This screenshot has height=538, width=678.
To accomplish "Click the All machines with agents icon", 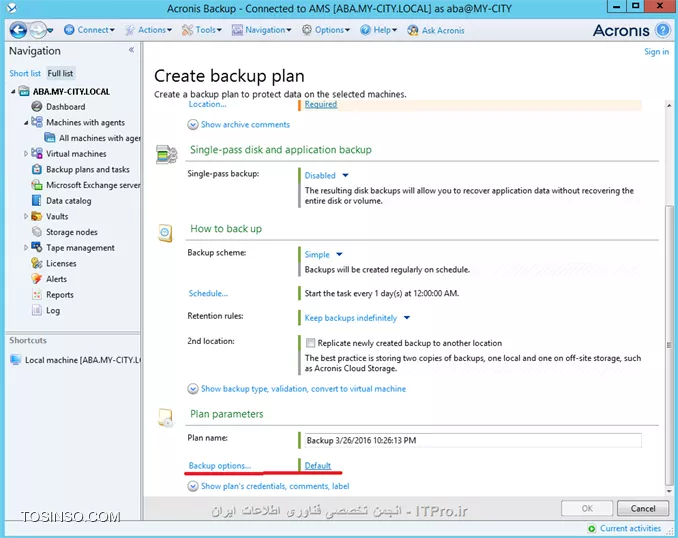I will point(50,138).
